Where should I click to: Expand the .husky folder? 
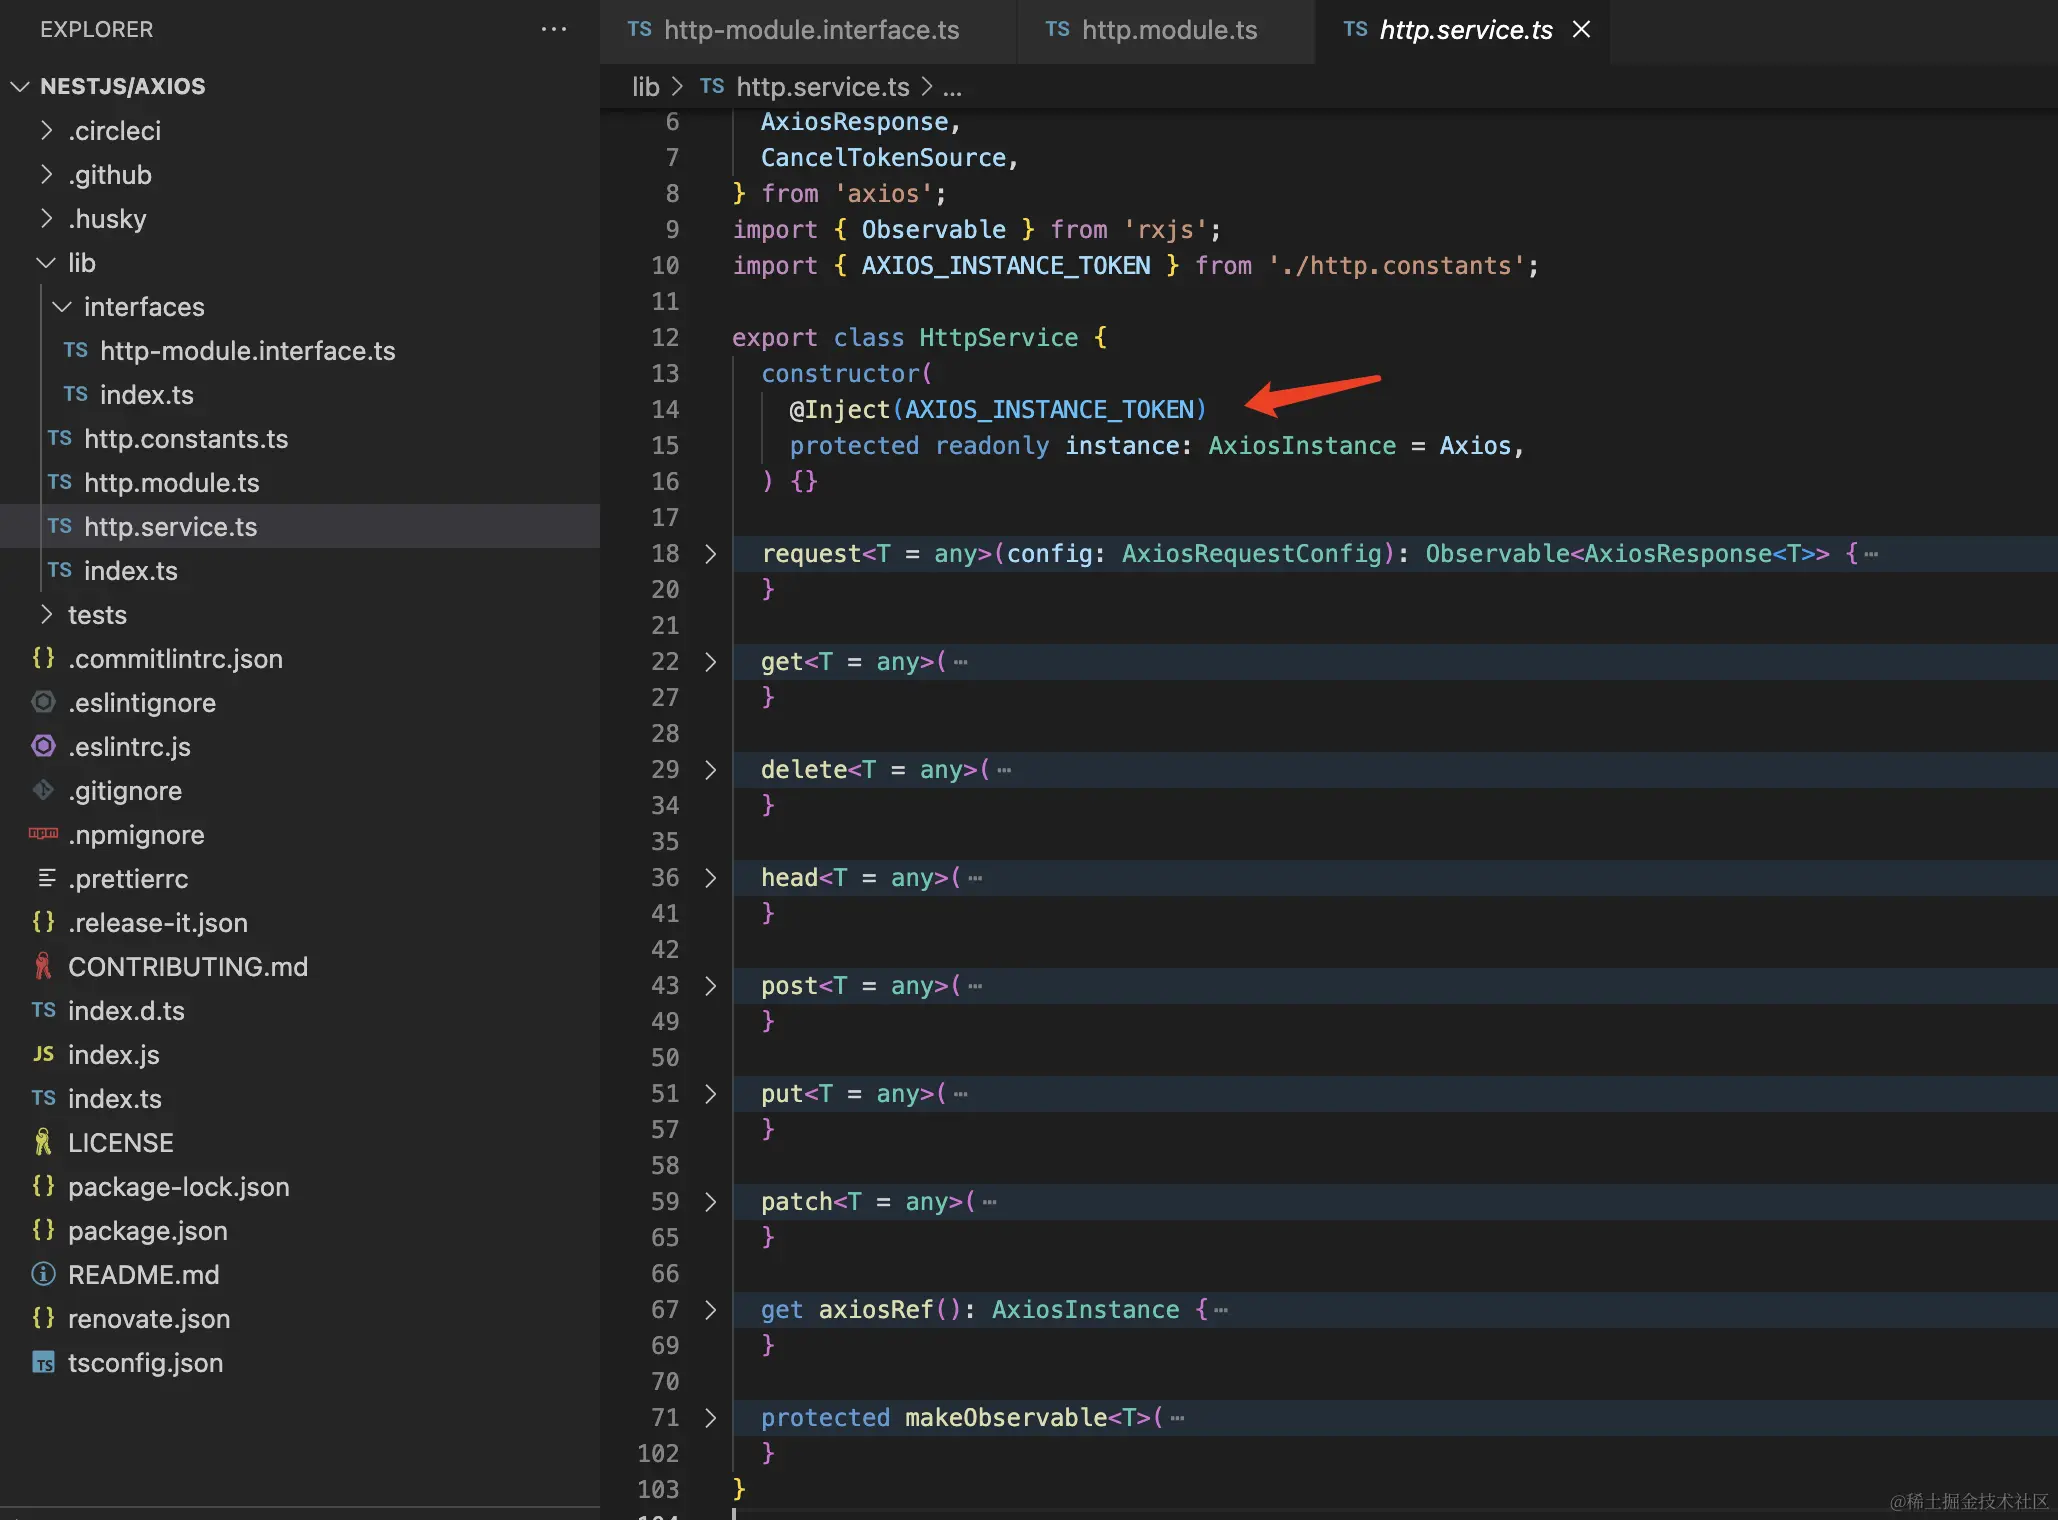[x=46, y=219]
